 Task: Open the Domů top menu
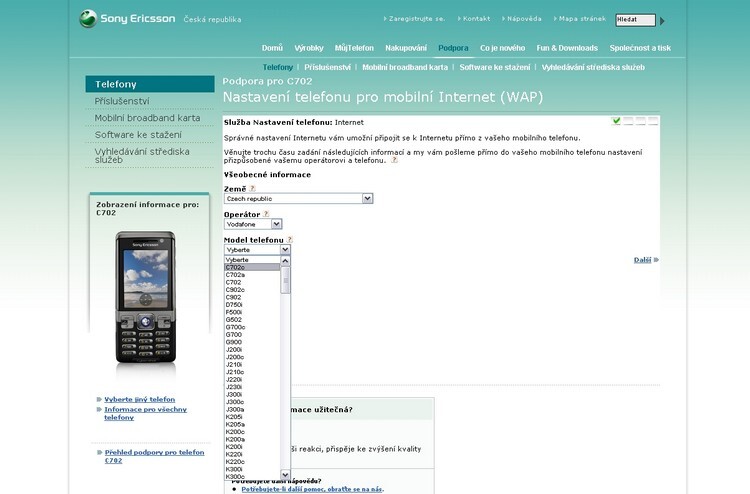(272, 48)
